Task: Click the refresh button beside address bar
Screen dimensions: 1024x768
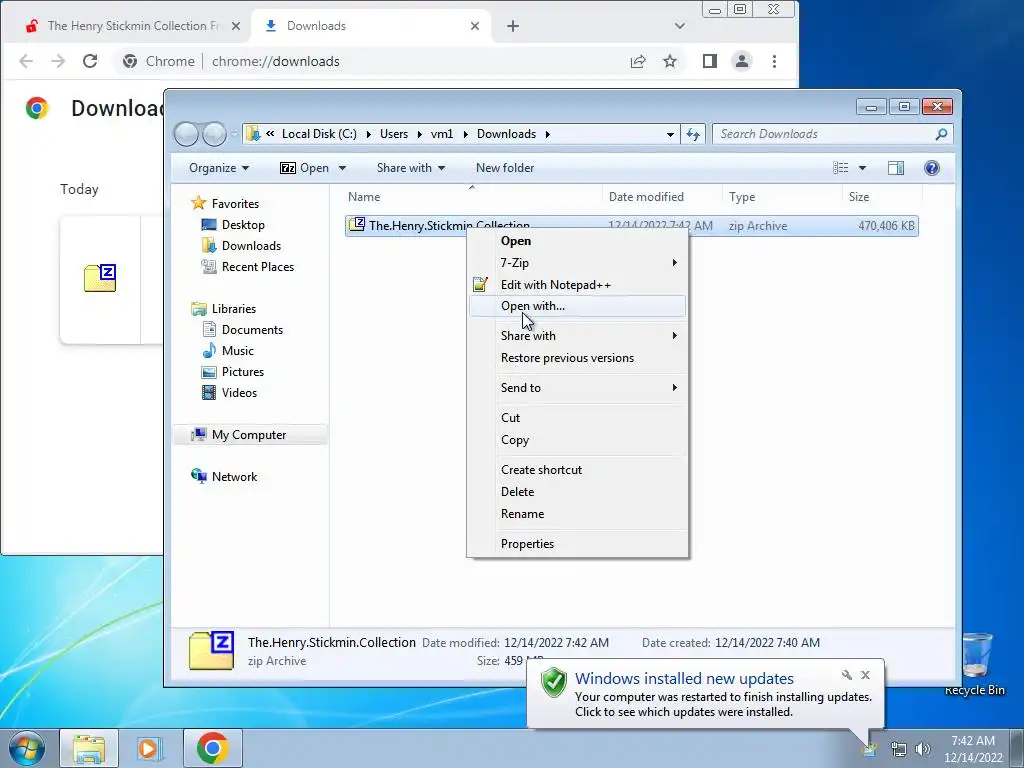Action: click(x=693, y=134)
